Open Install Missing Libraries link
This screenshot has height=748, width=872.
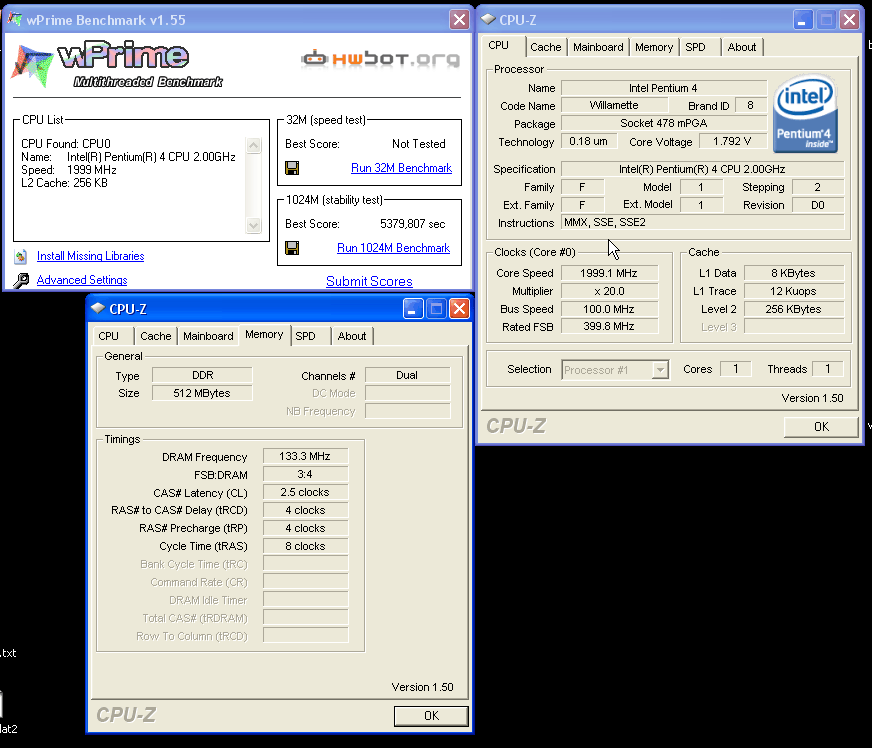tap(91, 256)
